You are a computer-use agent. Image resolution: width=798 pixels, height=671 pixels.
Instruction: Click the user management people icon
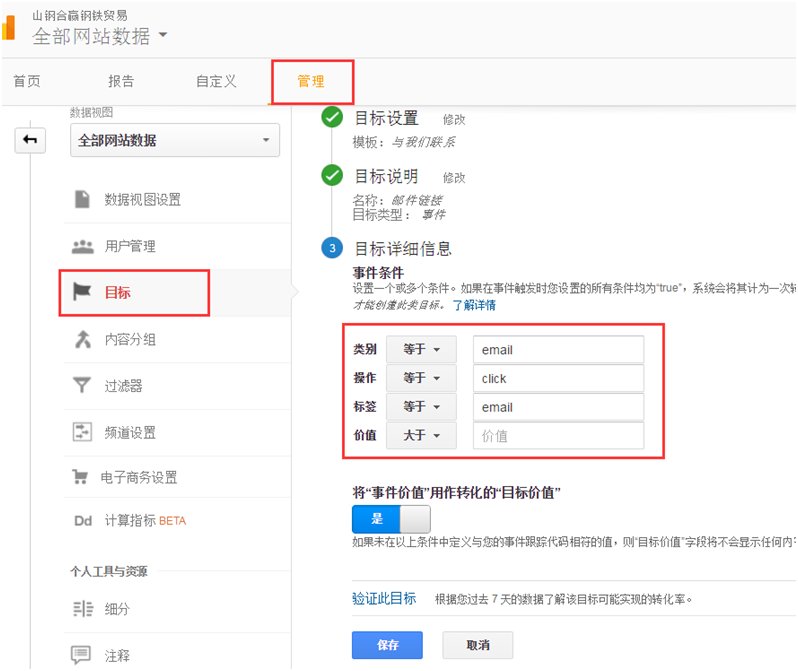(82, 246)
